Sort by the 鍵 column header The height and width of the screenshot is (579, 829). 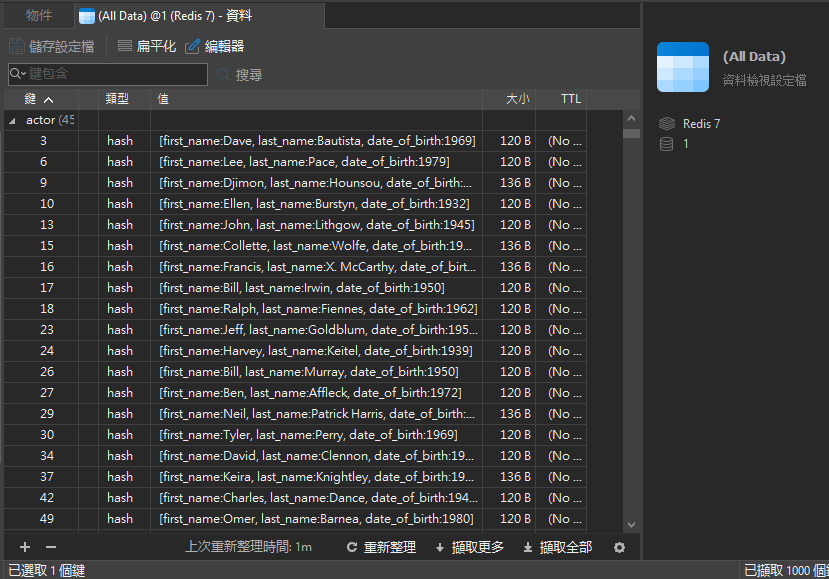click(38, 99)
